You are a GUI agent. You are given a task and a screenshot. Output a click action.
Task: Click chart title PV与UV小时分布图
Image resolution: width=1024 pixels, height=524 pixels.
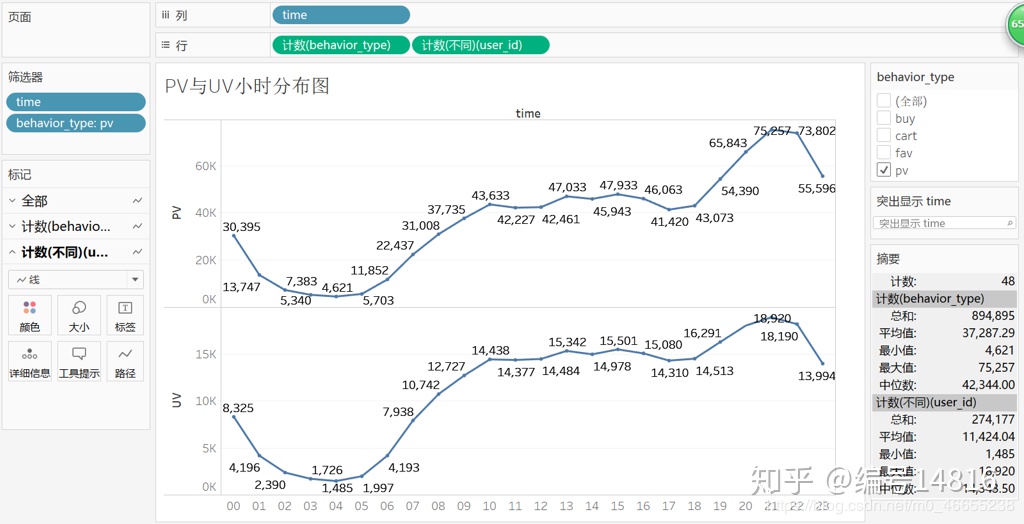pos(248,86)
